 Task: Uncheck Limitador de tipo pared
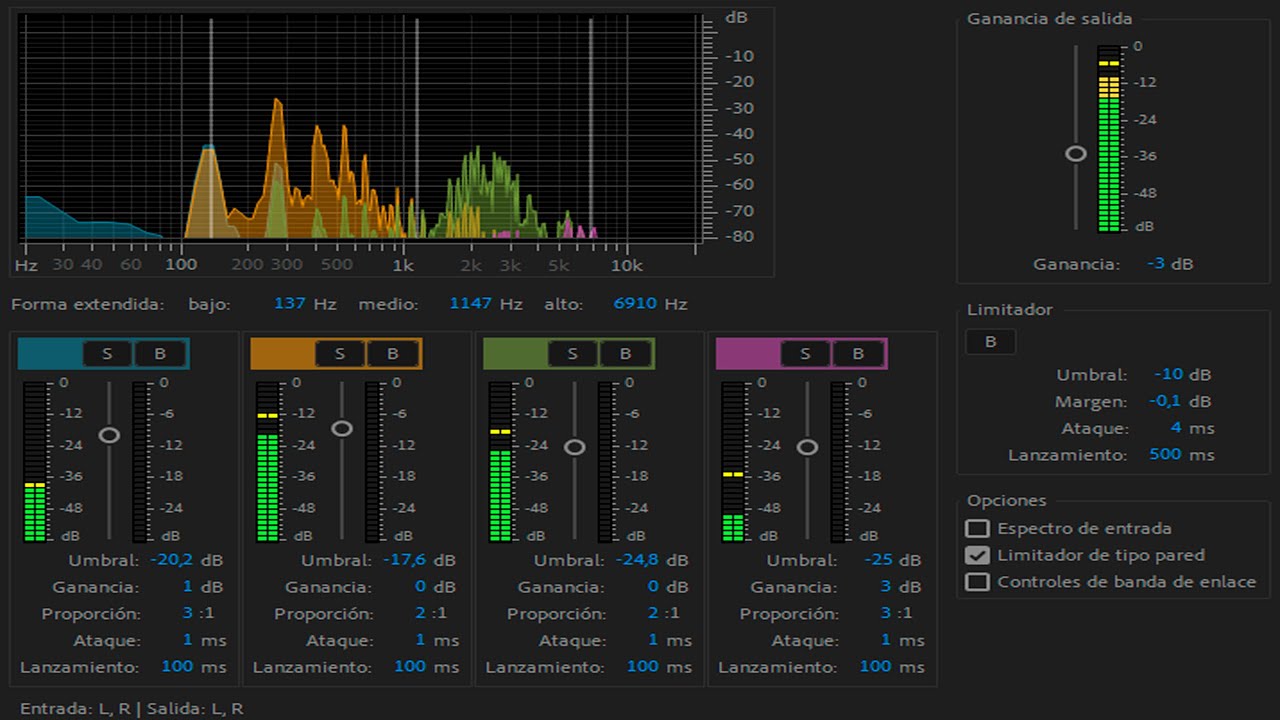978,555
